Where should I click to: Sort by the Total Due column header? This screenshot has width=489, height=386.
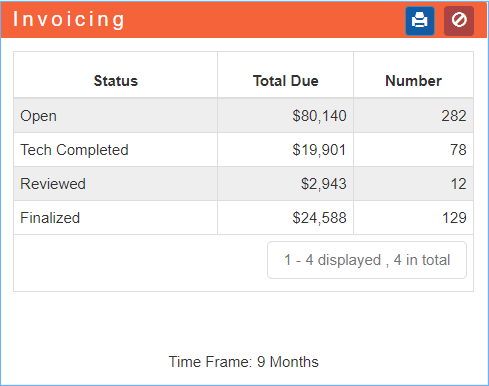[x=286, y=81]
